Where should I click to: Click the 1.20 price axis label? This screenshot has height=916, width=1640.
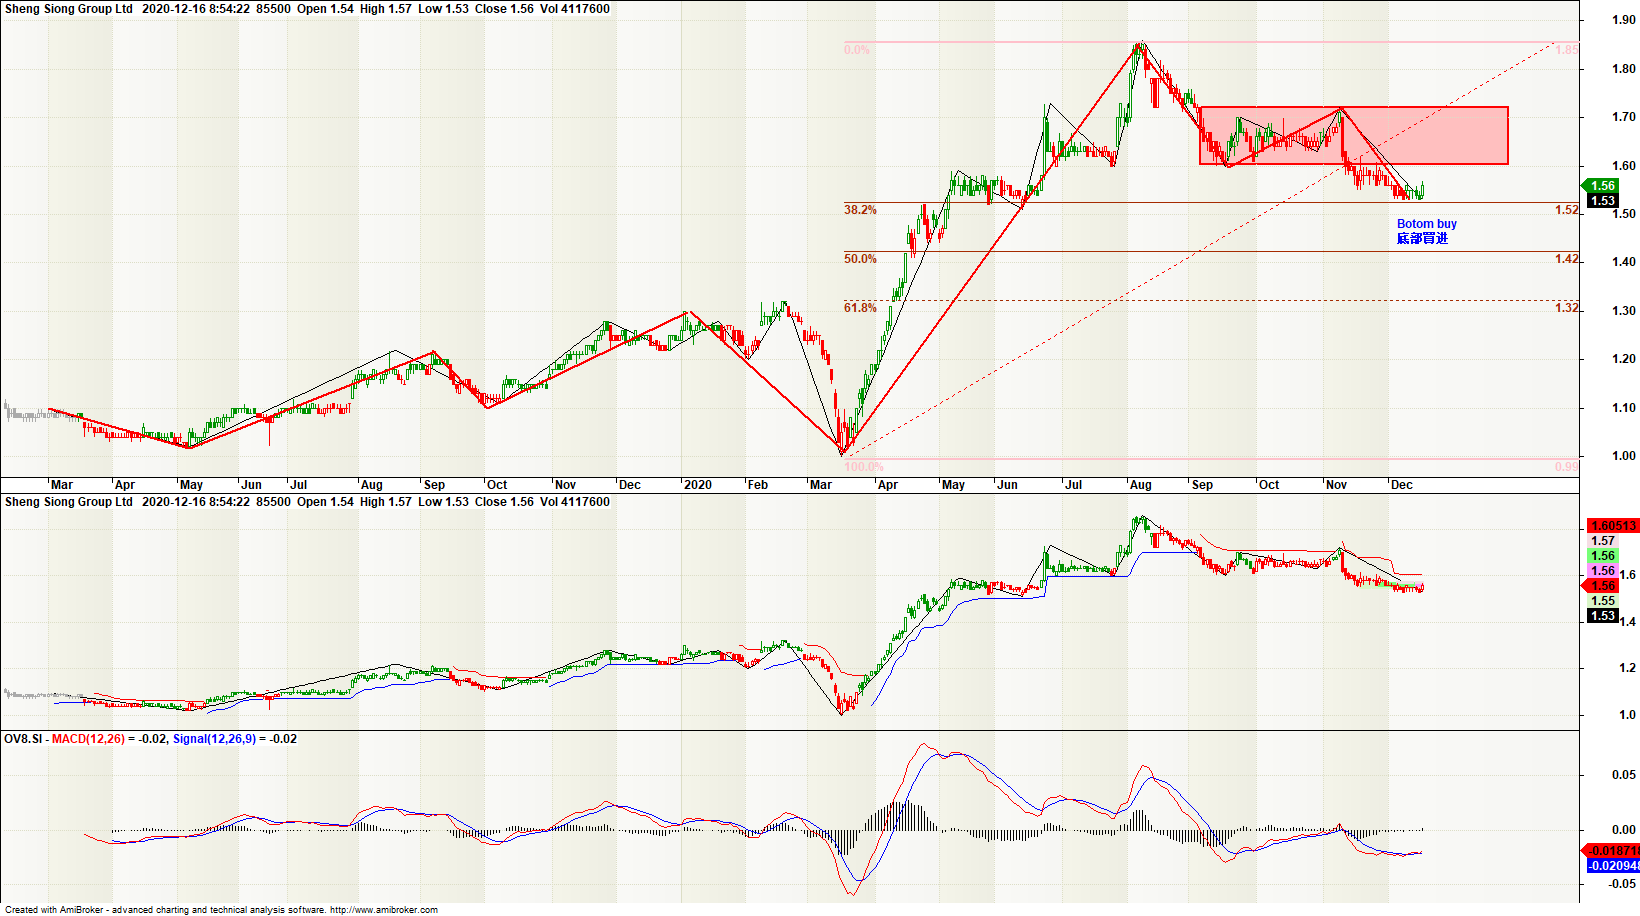1624,359
